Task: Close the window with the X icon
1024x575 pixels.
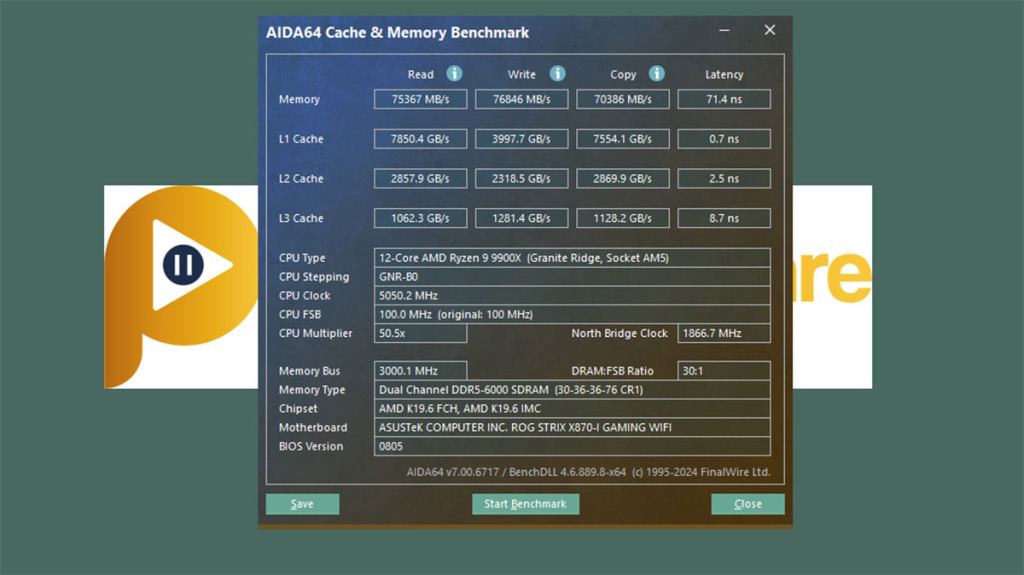Action: coord(770,30)
